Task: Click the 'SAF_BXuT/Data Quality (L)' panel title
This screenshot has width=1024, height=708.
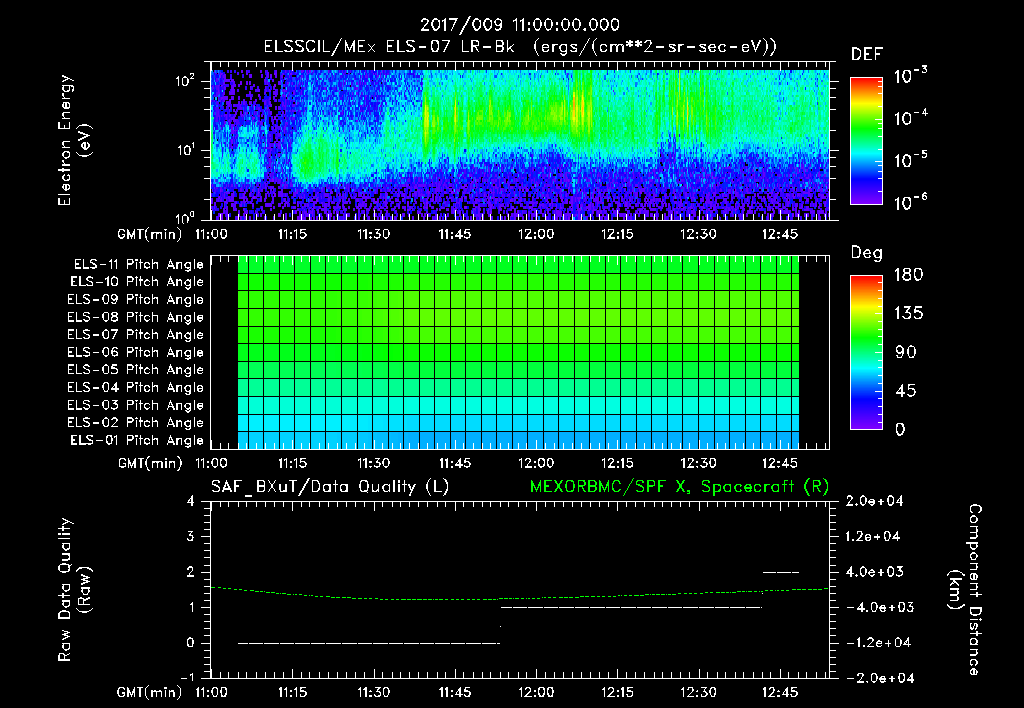Action: pos(330,487)
